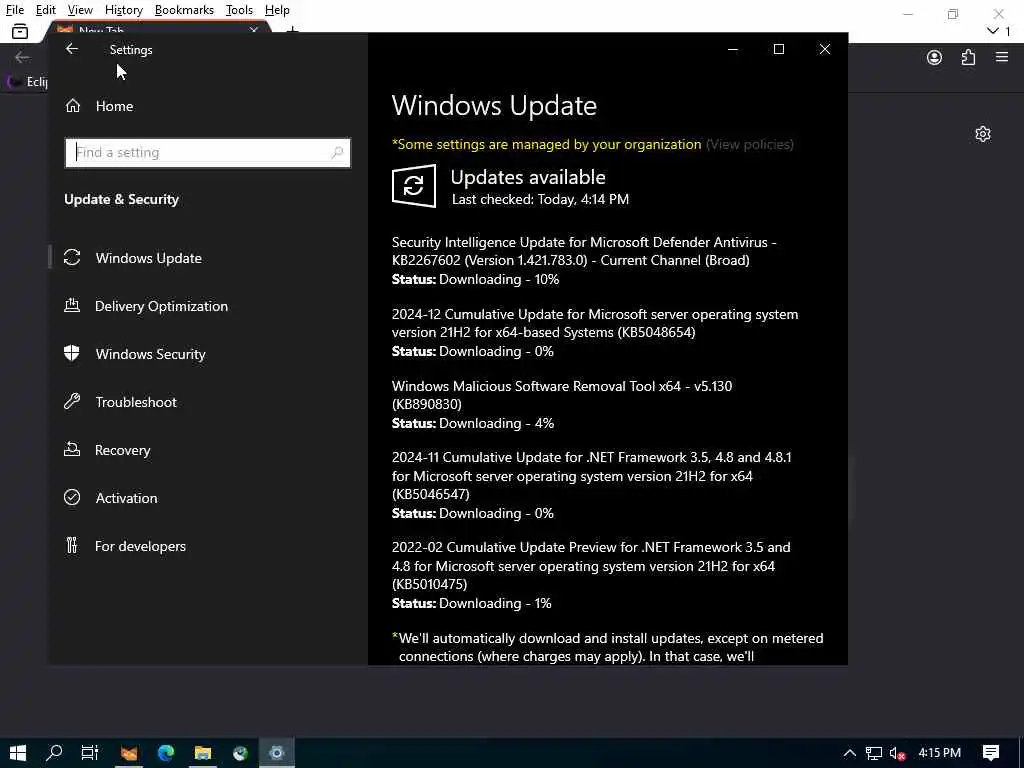
Task: Launch Microsoft Edge from the taskbar
Action: tap(166, 753)
